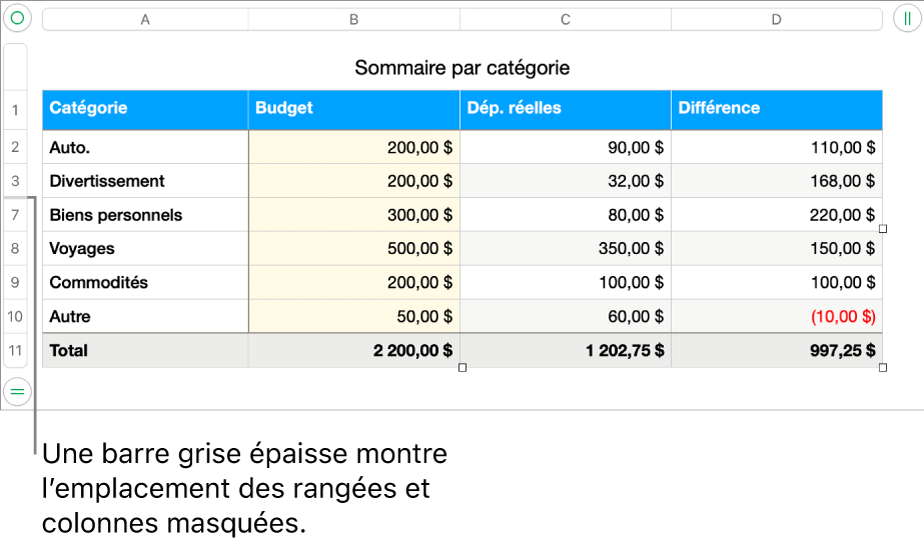The height and width of the screenshot is (550, 924).
Task: Click the table title Sommaire par catégorie
Action: 462,68
